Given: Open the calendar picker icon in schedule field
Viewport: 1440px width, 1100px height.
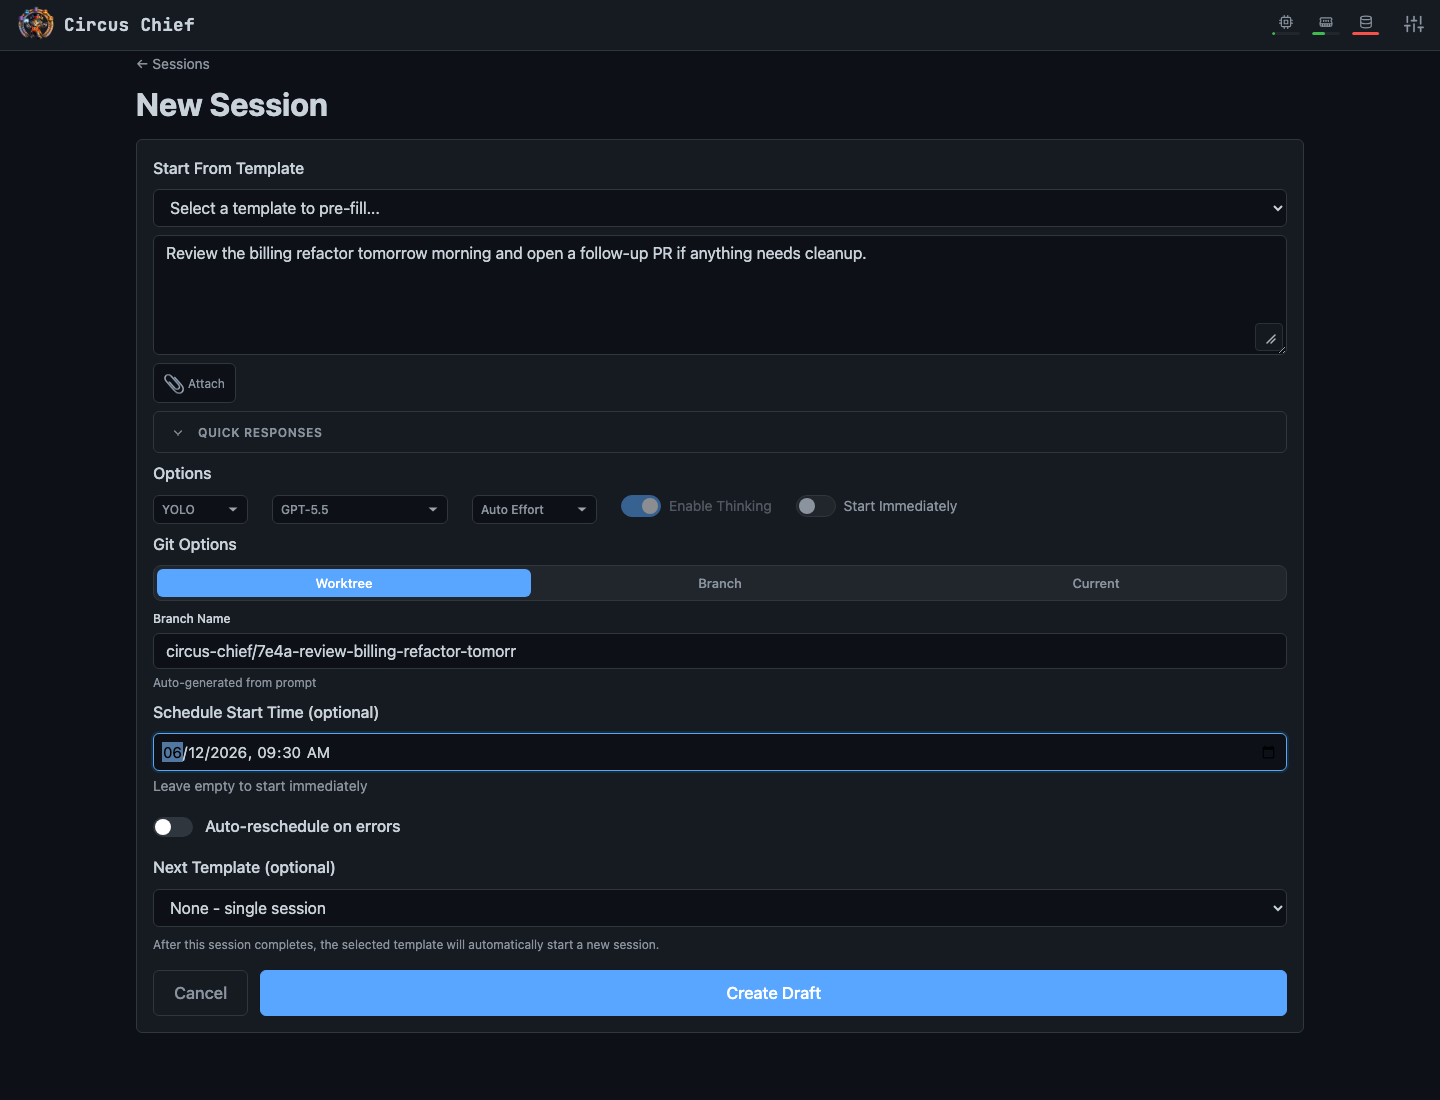Looking at the screenshot, I should [1268, 752].
